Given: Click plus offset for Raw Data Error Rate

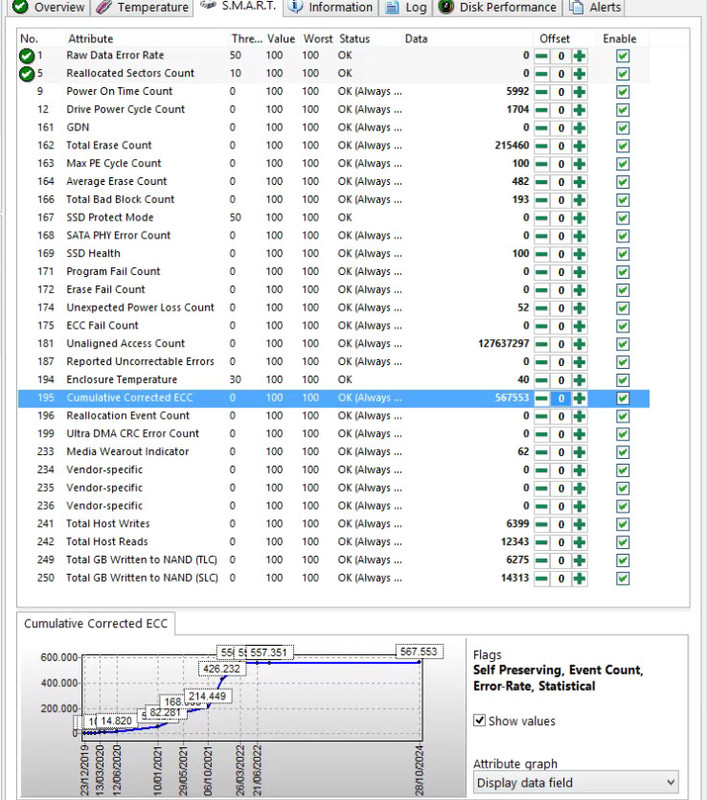Looking at the screenshot, I should point(579,56).
